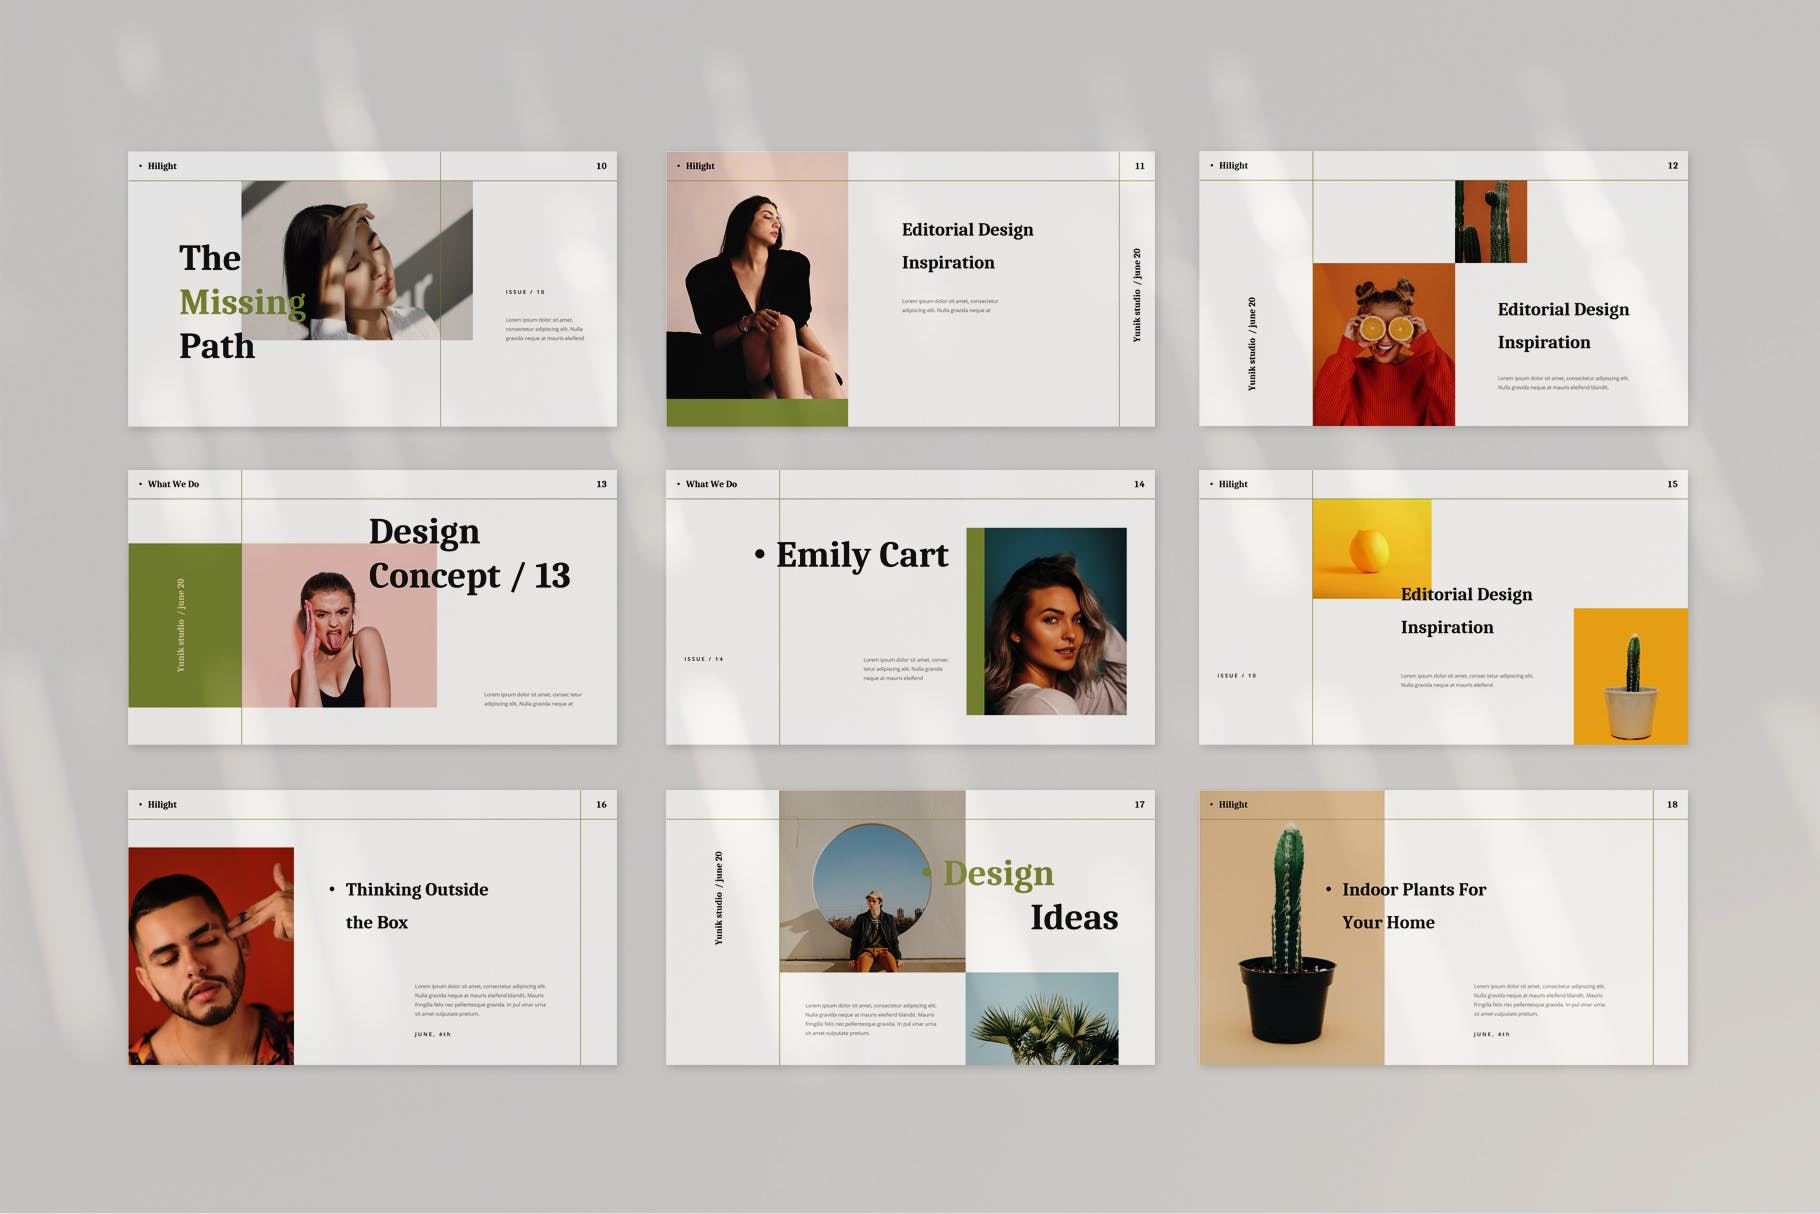
Task: Click the man sitting in circular window photo
Action: click(872, 882)
